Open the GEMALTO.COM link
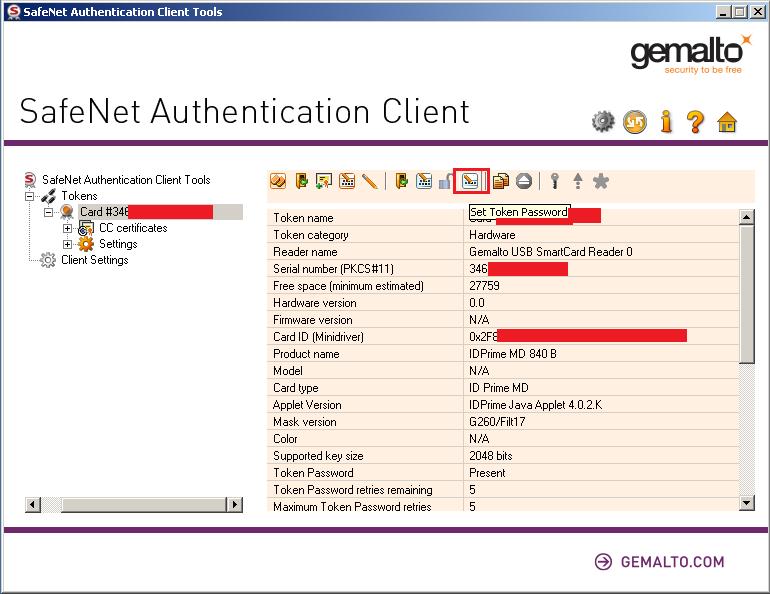This screenshot has height=594, width=770. tap(672, 562)
